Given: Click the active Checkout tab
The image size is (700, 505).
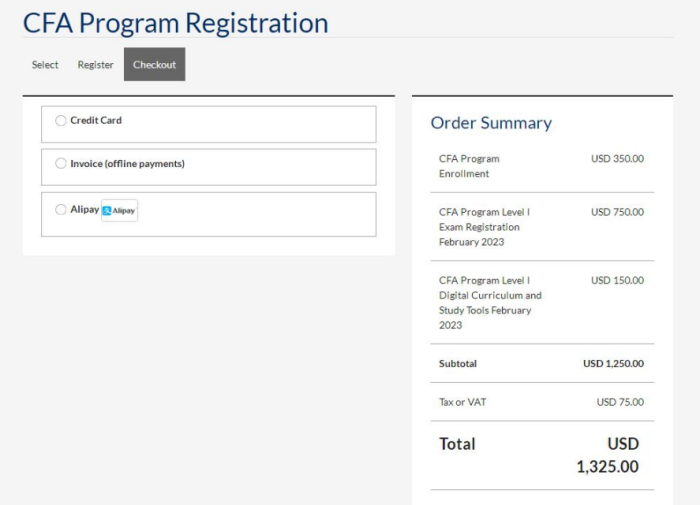Looking at the screenshot, I should pyautogui.click(x=154, y=65).
